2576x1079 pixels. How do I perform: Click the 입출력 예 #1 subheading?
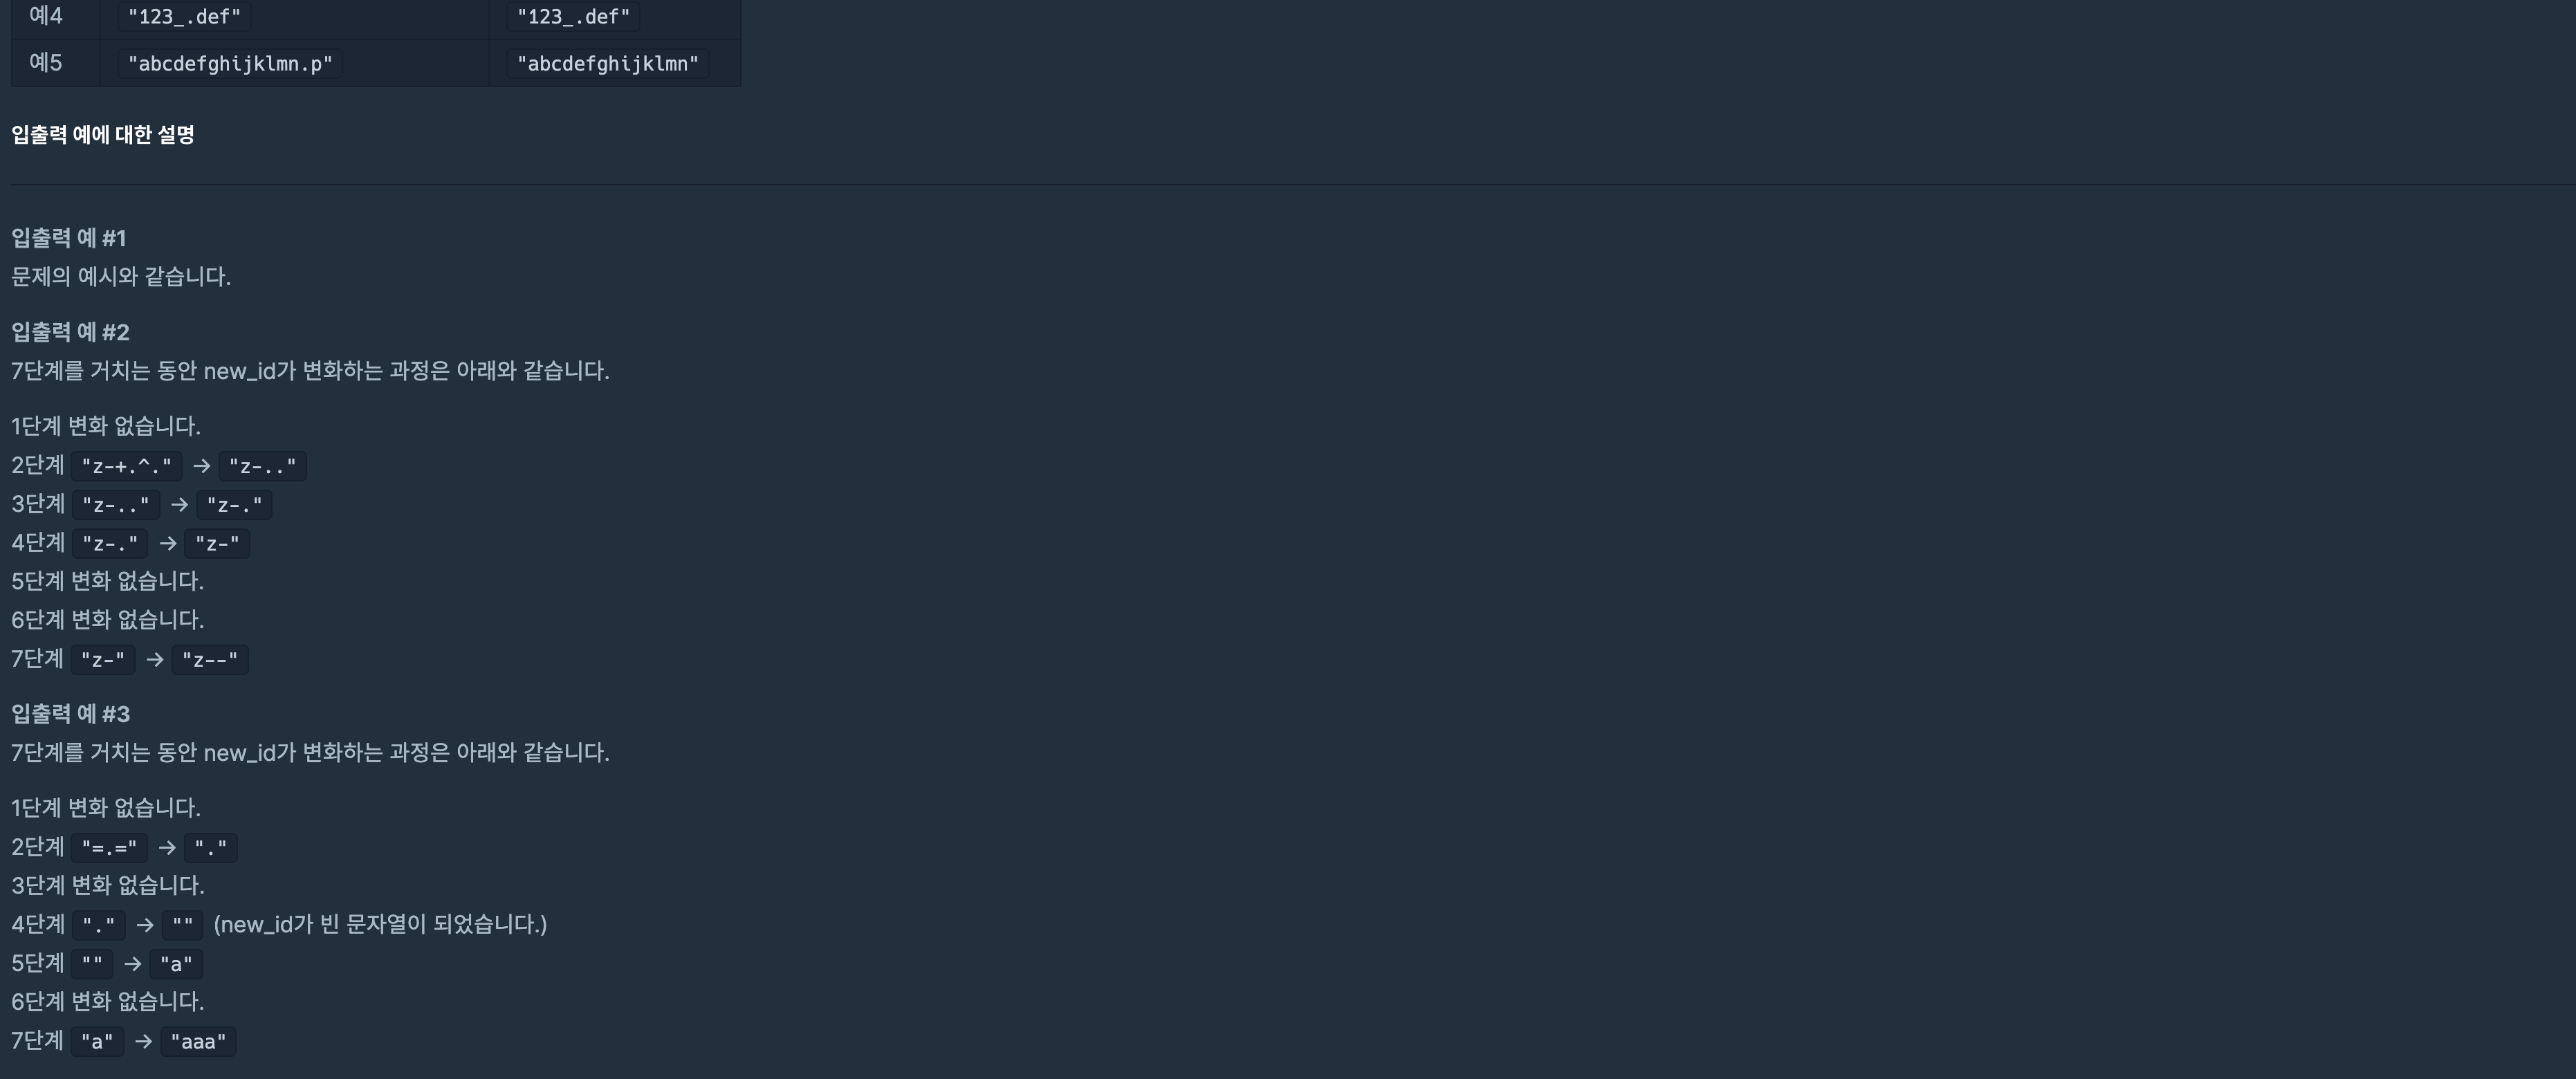coord(69,238)
